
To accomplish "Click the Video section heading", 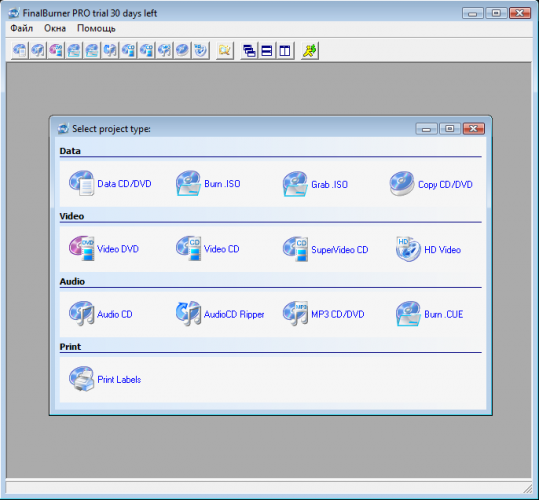I will pyautogui.click(x=72, y=216).
